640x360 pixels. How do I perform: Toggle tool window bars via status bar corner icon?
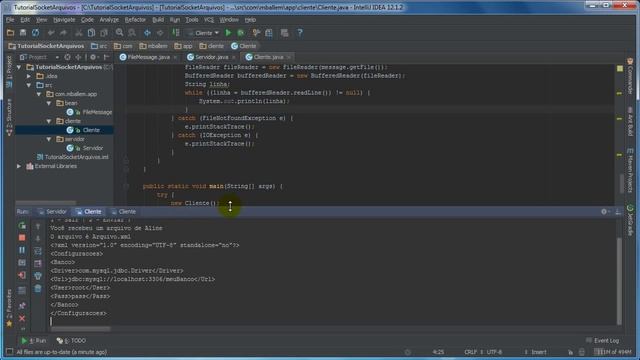pos(9,351)
